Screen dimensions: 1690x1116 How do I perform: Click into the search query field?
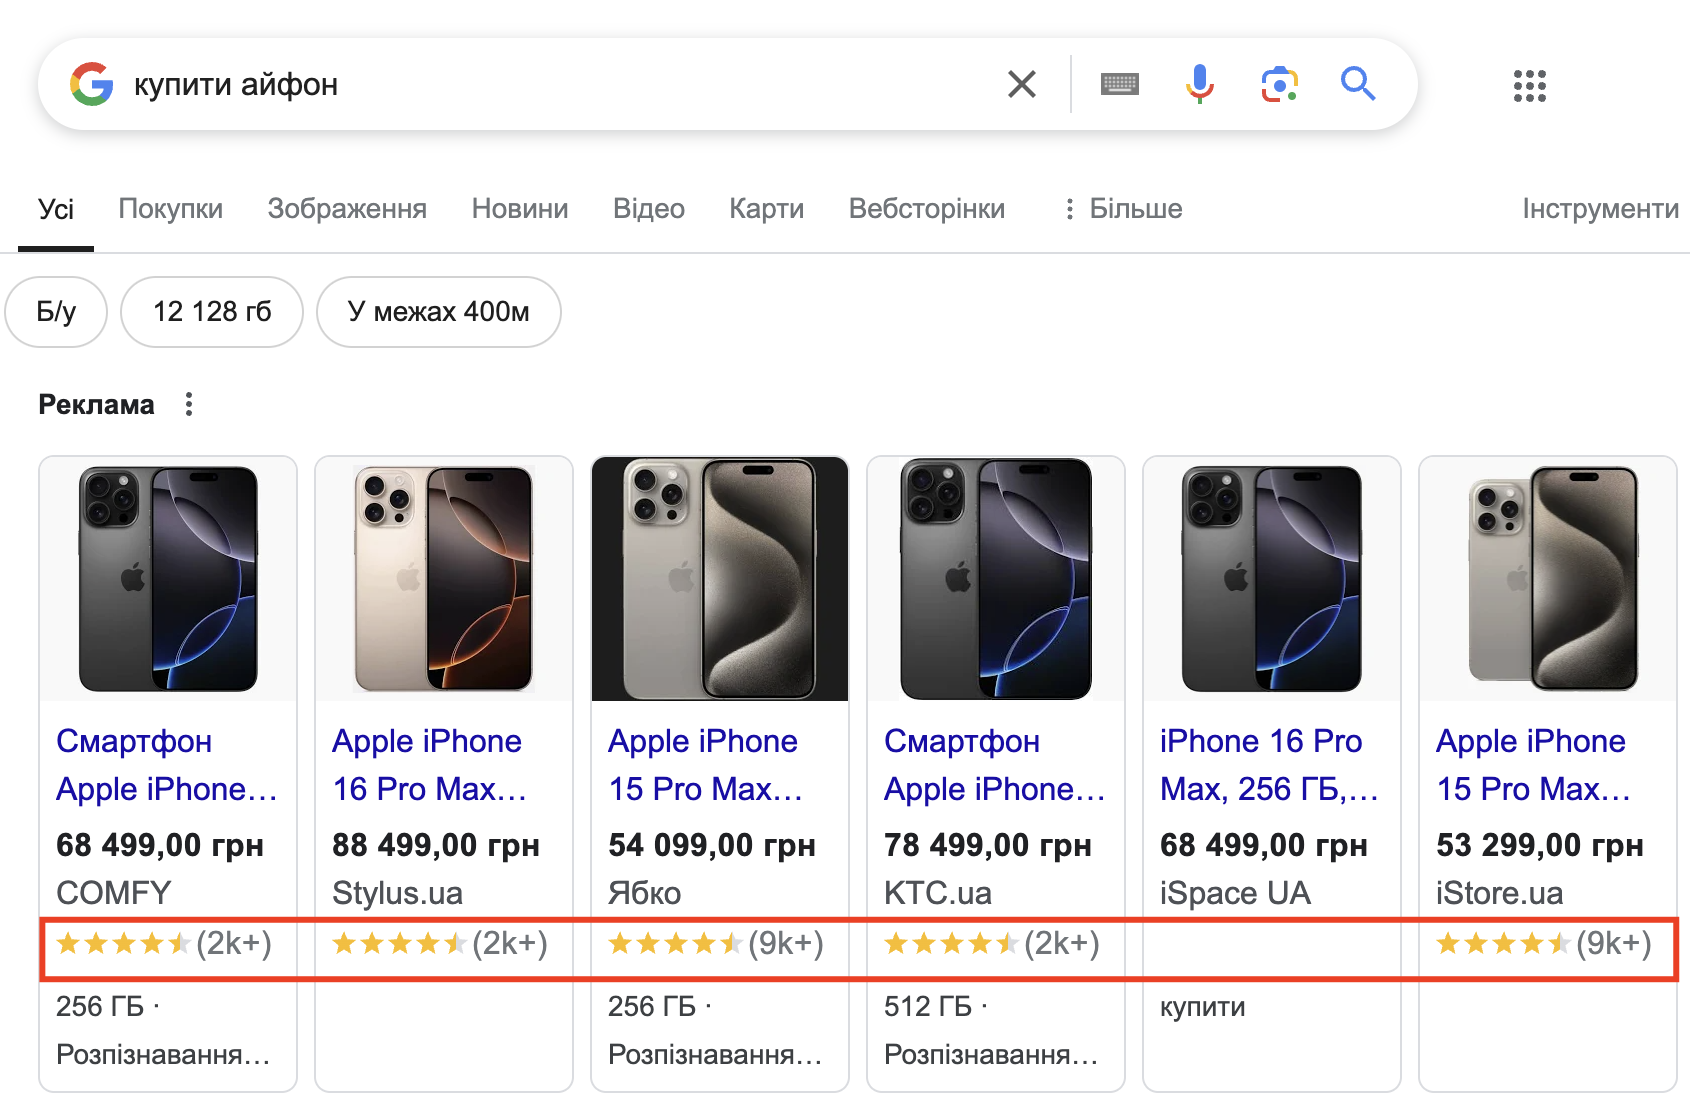pyautogui.click(x=560, y=84)
